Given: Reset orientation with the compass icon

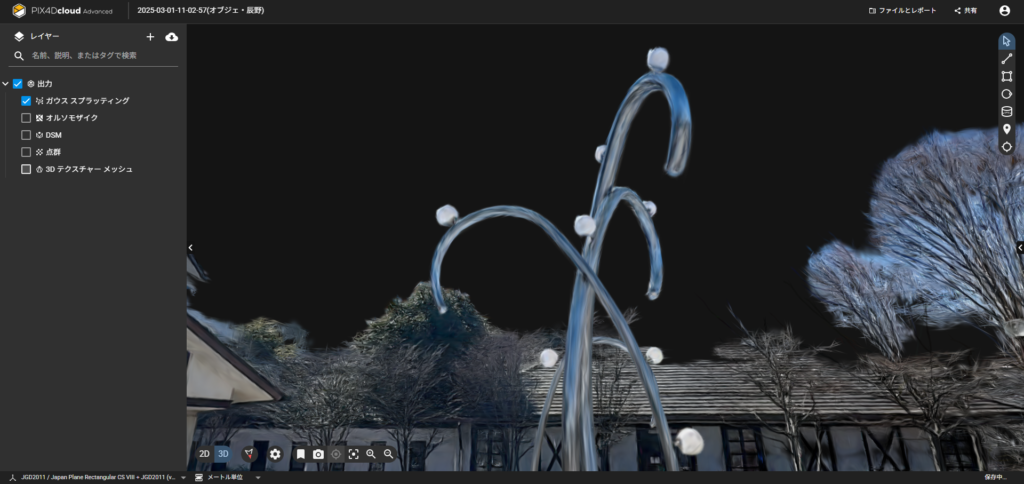Looking at the screenshot, I should click(249, 454).
